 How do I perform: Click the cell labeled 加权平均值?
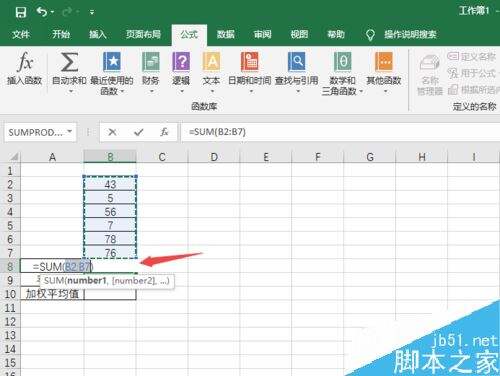52,294
